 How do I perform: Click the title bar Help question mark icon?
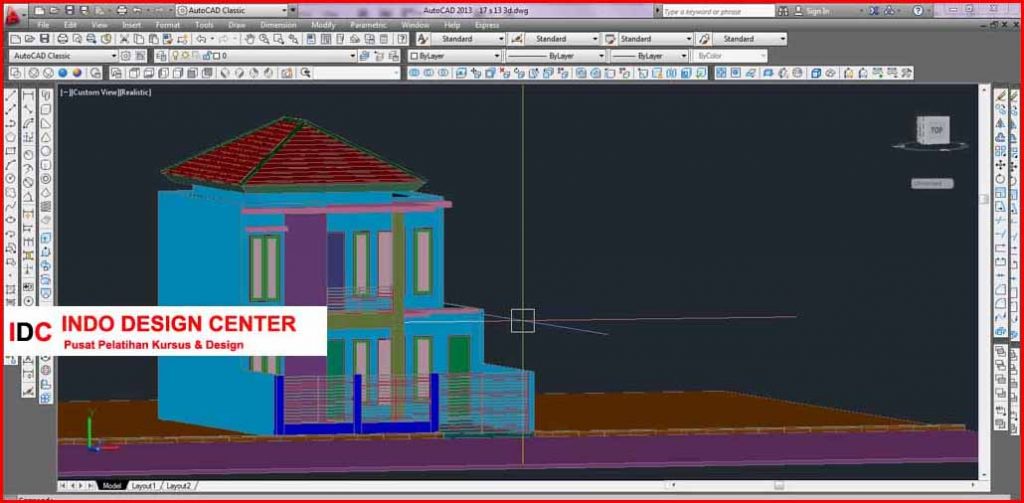point(918,10)
